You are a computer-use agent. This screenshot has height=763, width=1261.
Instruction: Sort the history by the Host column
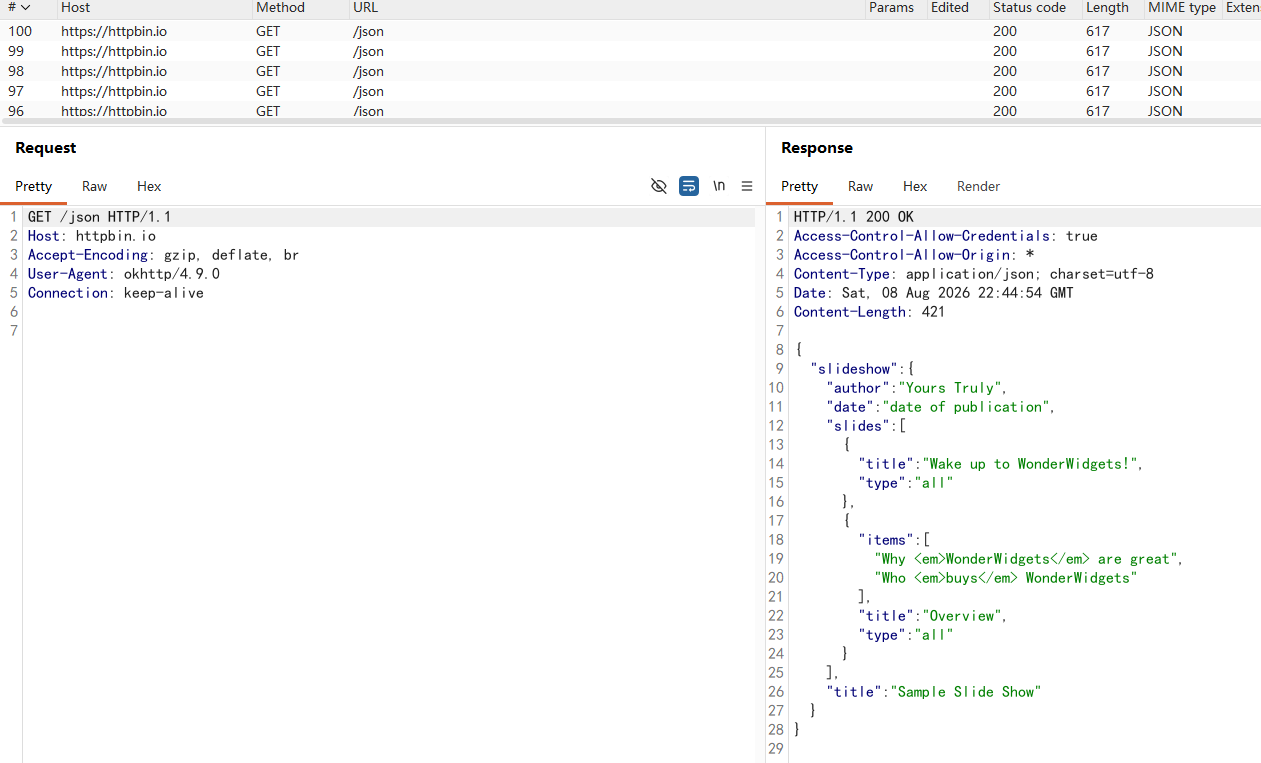pos(75,8)
